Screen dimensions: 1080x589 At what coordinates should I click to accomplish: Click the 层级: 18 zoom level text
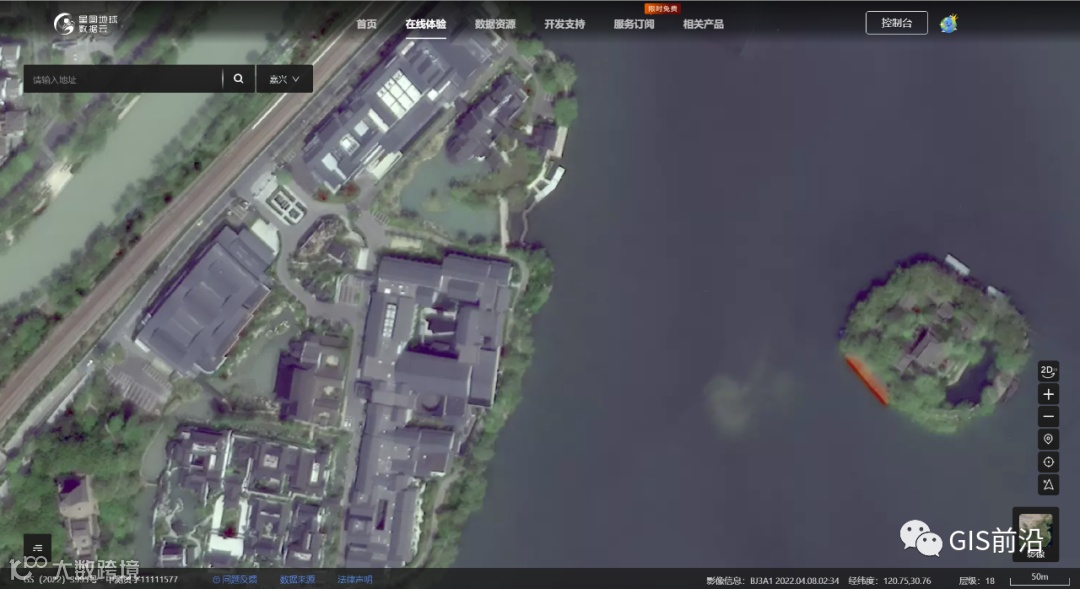click(976, 581)
